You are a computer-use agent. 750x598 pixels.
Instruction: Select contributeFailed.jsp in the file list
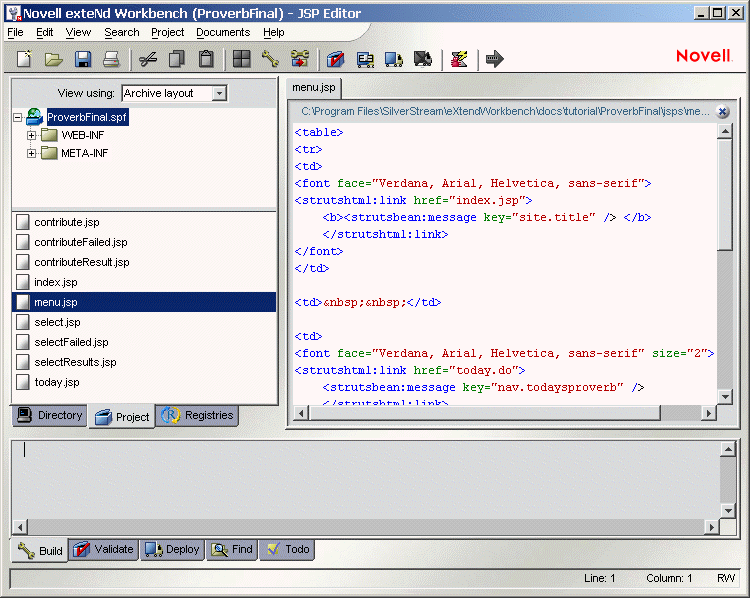(x=80, y=242)
